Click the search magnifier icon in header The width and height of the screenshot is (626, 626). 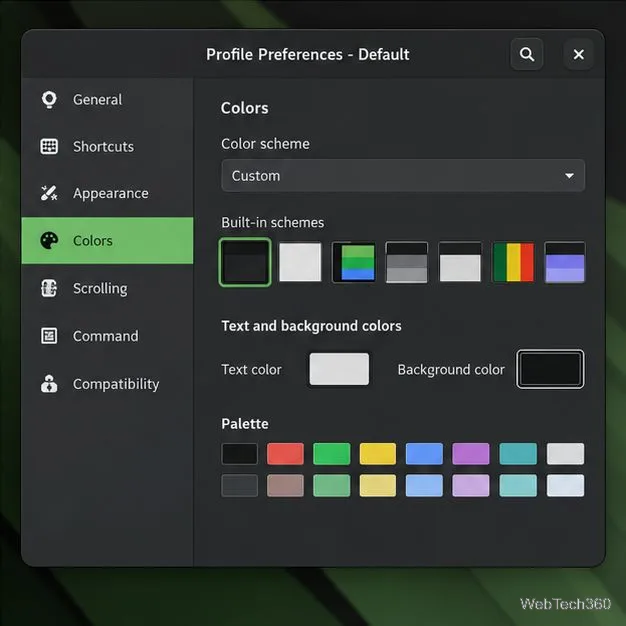pyautogui.click(x=527, y=54)
